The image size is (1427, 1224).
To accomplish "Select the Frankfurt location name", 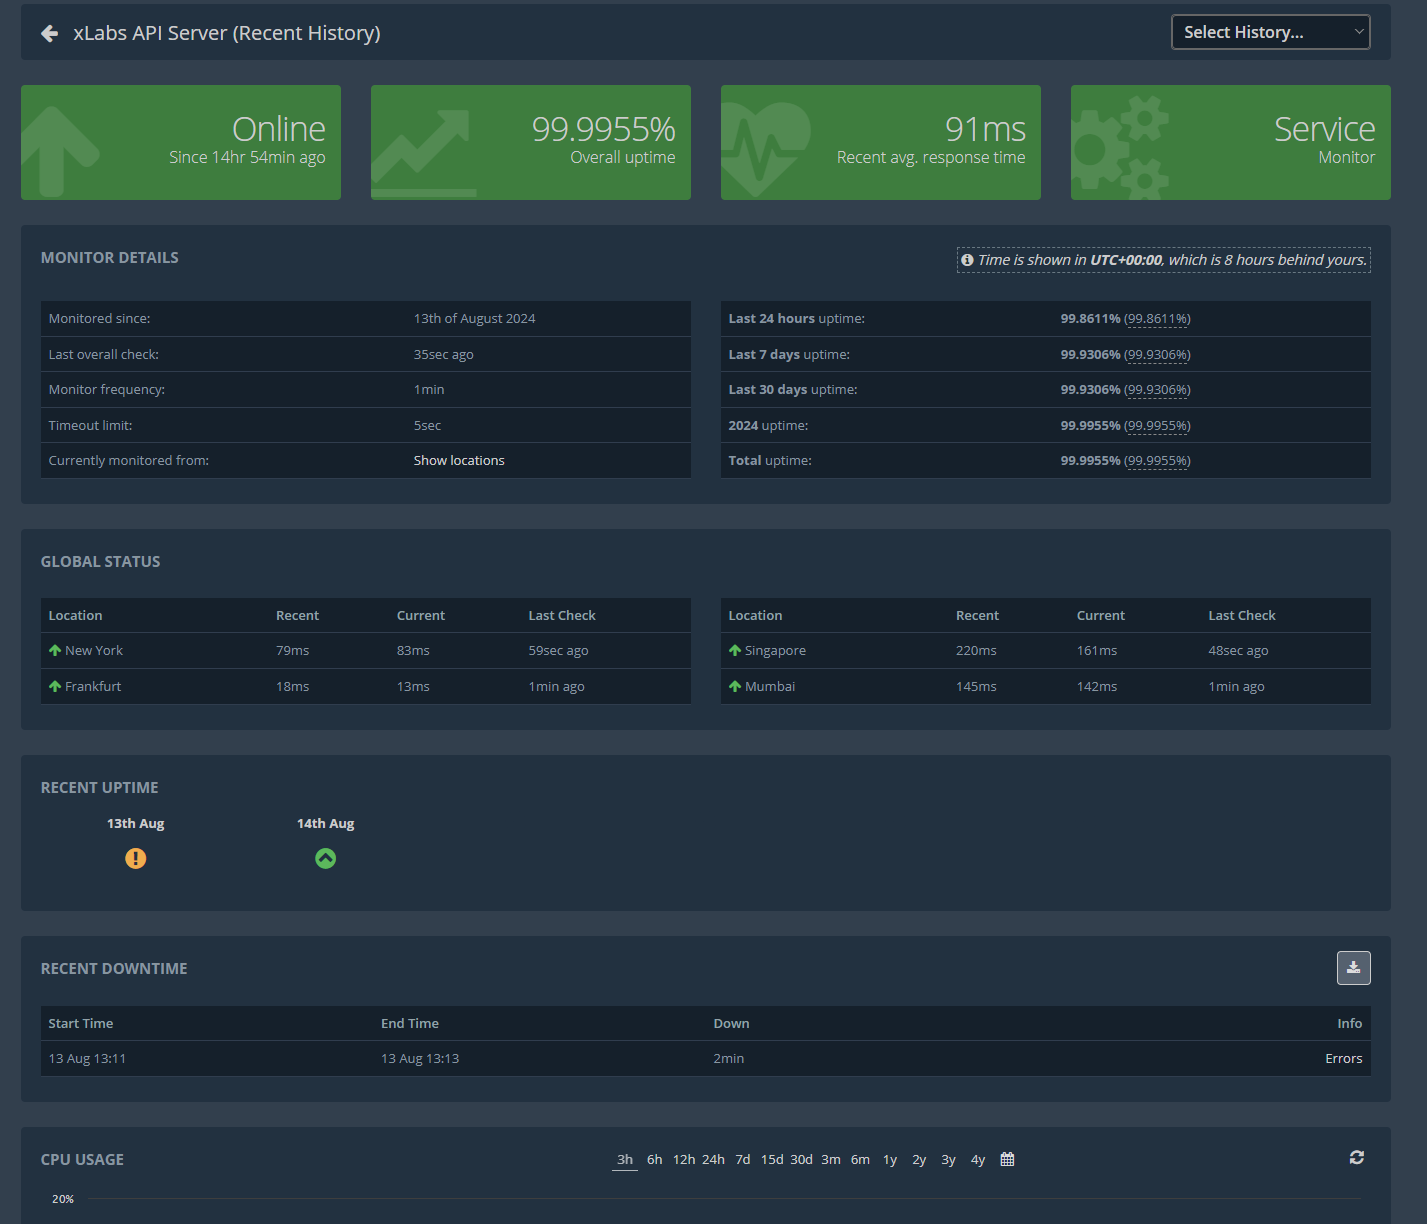I will coord(93,687).
